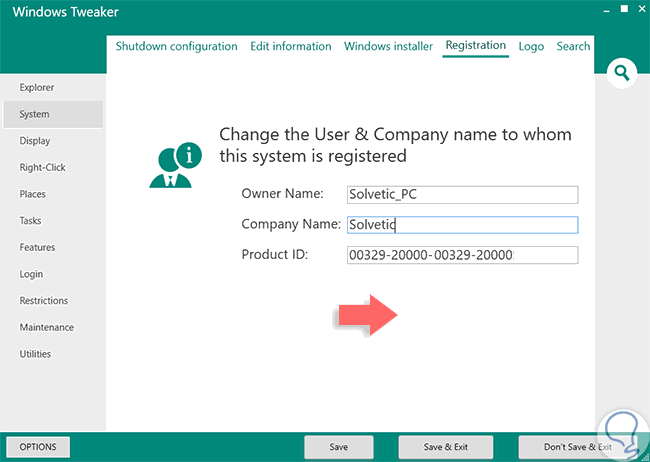
Task: Click the magnifier search icon
Action: (x=621, y=73)
